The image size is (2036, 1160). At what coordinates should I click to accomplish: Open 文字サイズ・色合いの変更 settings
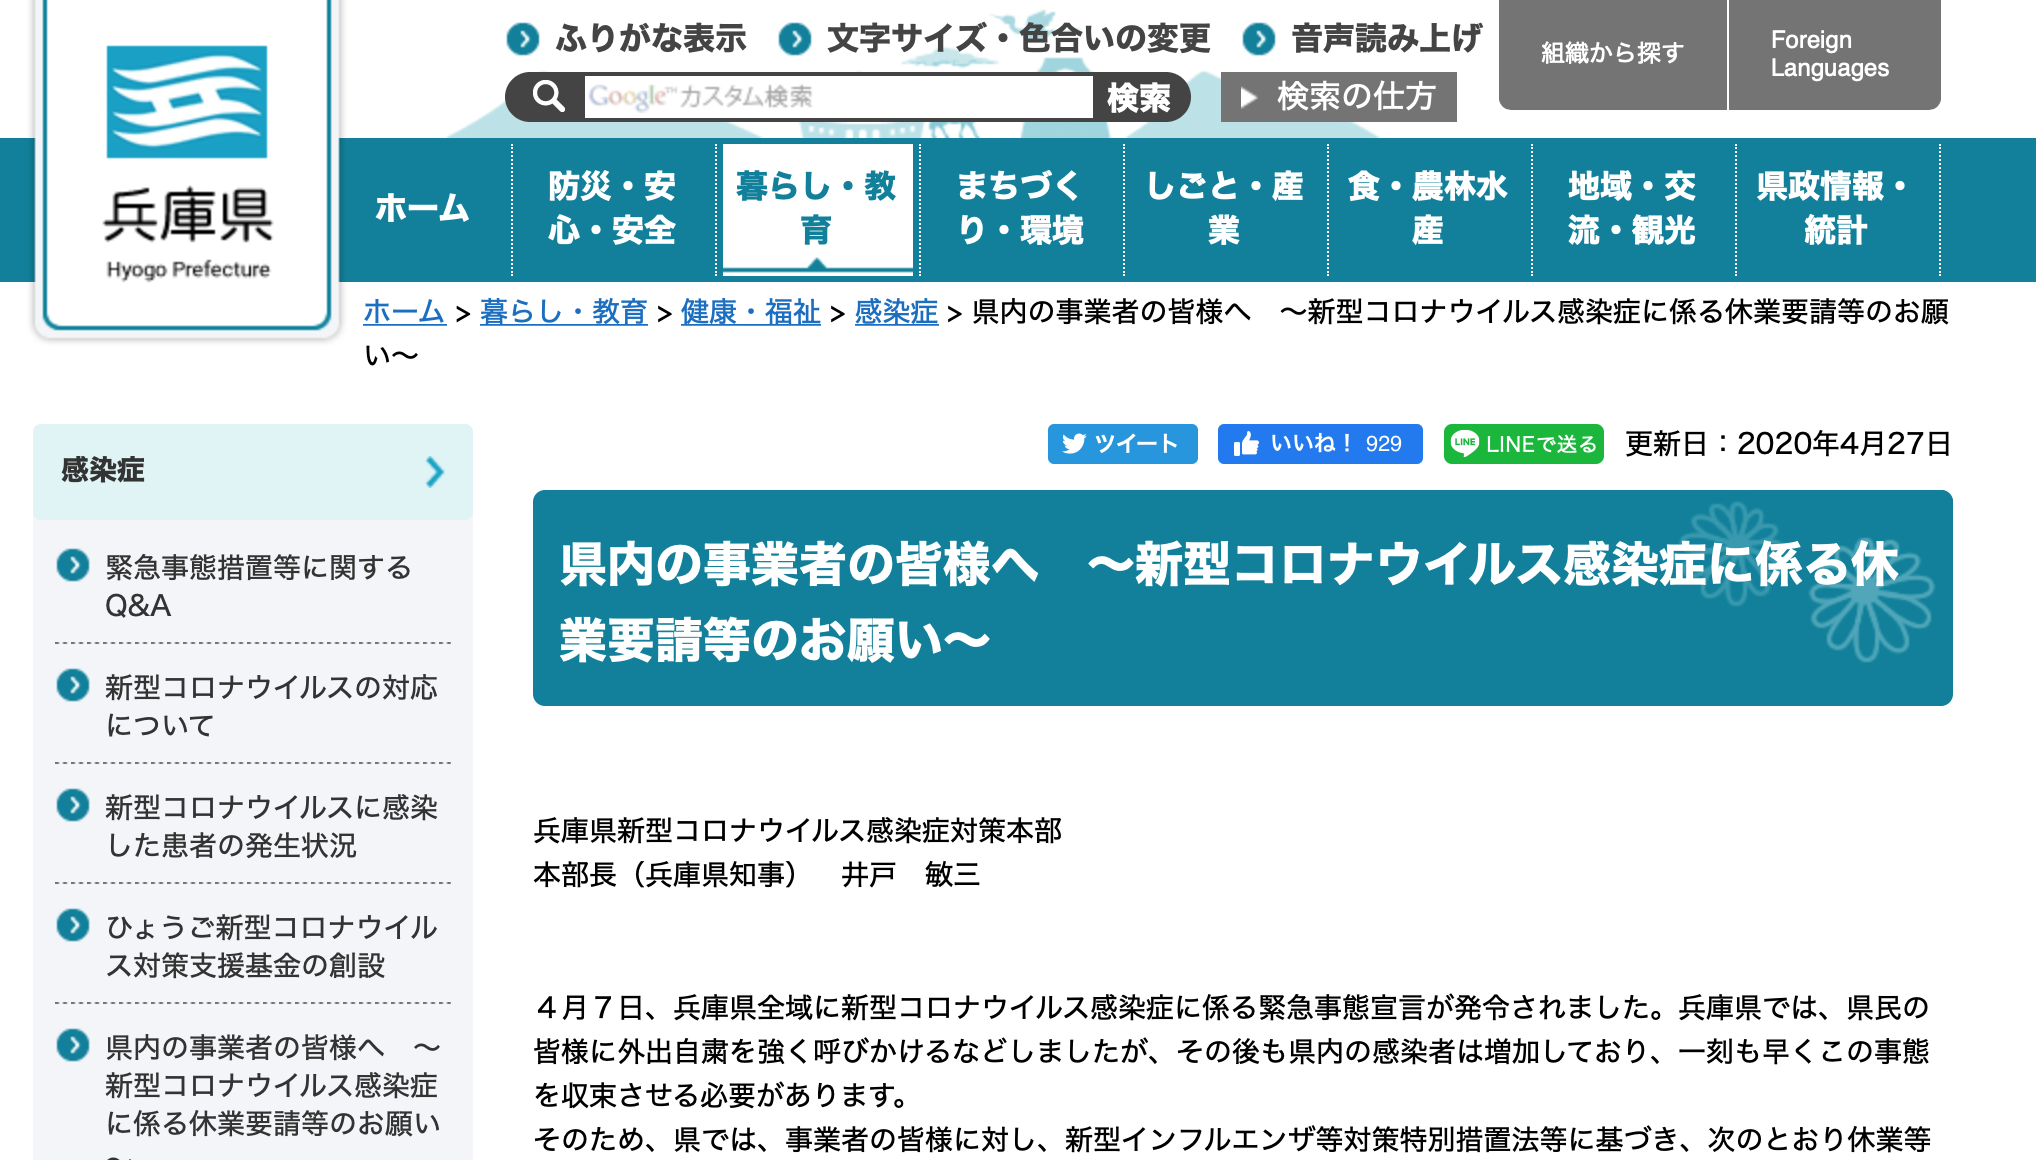(1017, 39)
